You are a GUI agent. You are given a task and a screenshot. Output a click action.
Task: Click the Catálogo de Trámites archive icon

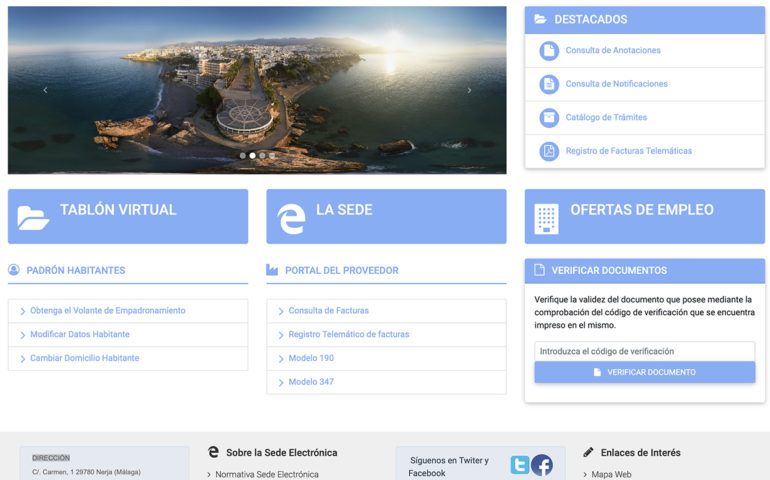pyautogui.click(x=549, y=117)
